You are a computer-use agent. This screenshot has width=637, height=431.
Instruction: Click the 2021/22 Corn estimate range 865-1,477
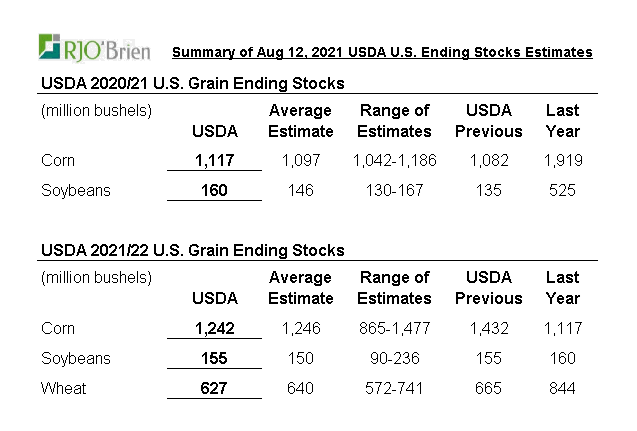point(394,328)
